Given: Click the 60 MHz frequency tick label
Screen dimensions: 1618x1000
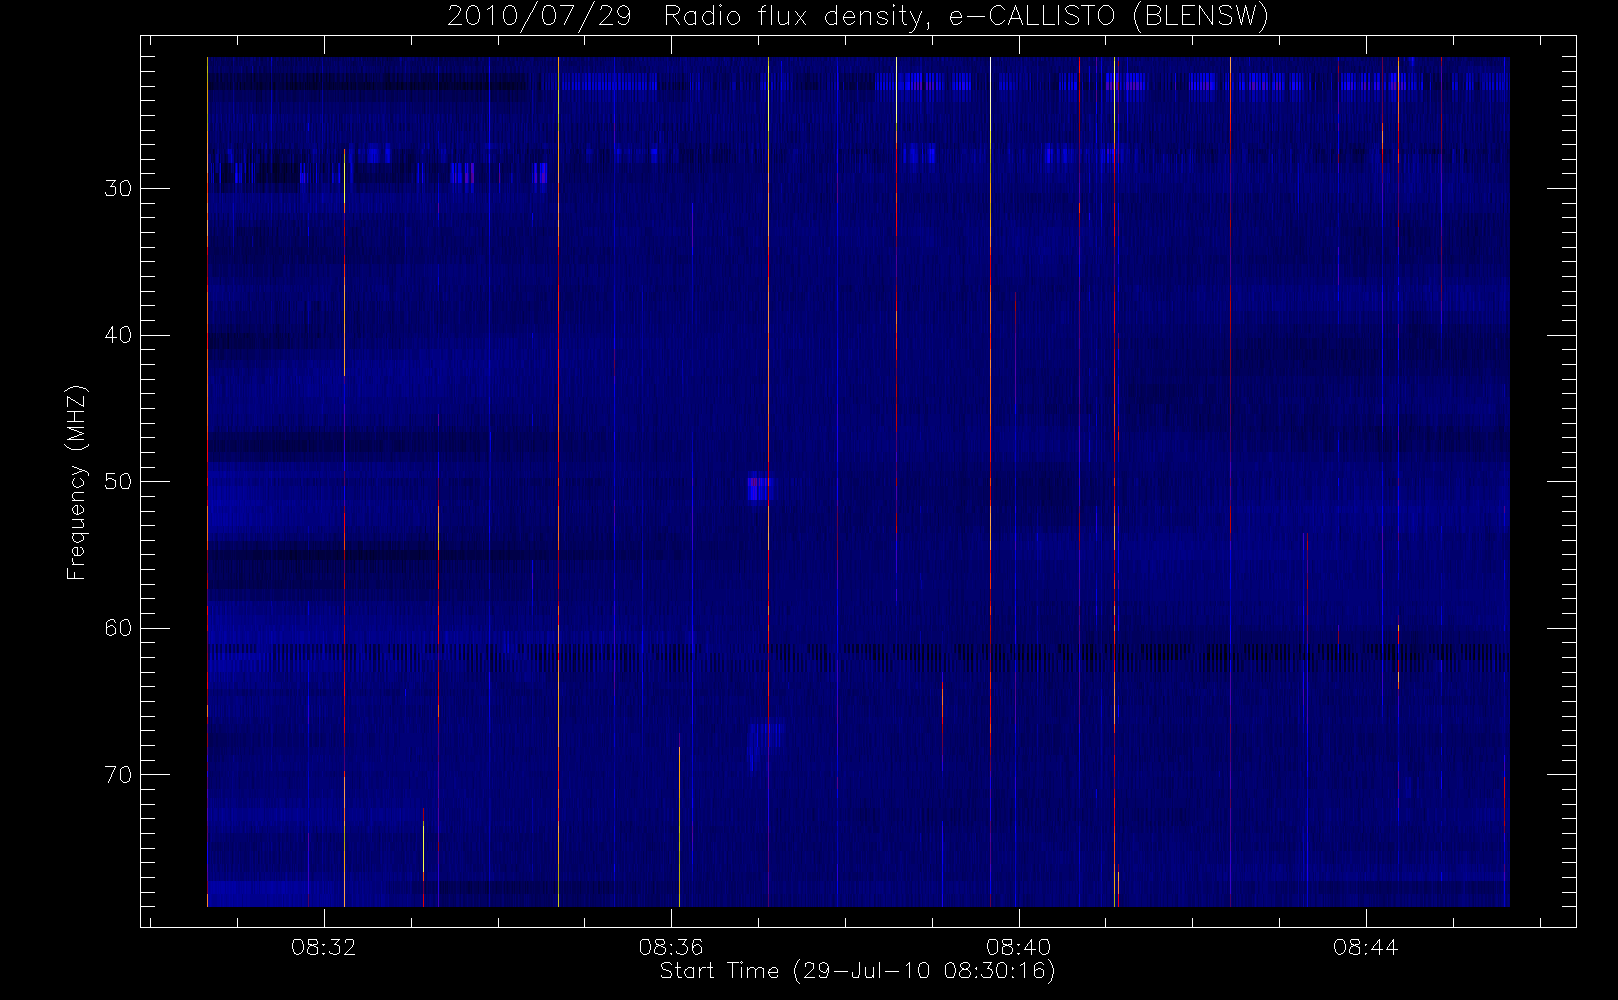Looking at the screenshot, I should [x=118, y=628].
